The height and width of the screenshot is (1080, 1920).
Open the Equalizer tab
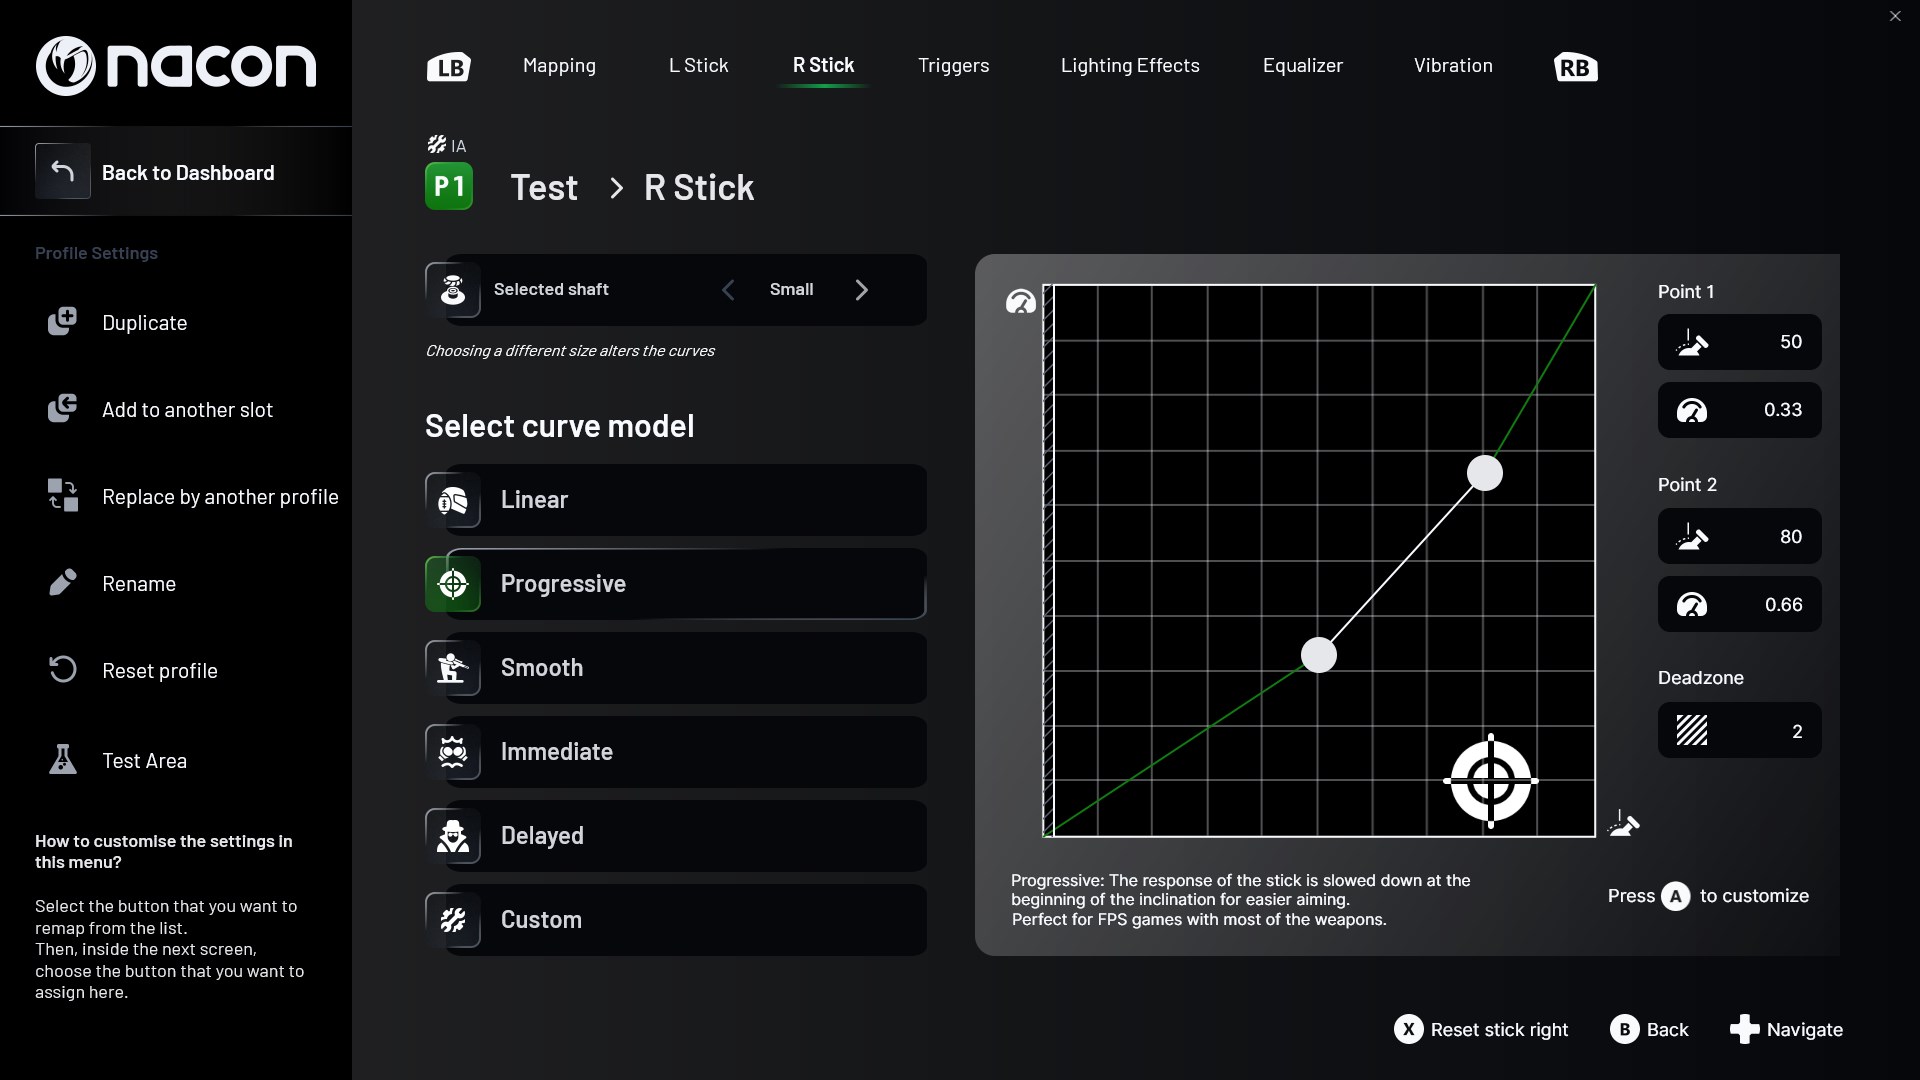[1303, 65]
